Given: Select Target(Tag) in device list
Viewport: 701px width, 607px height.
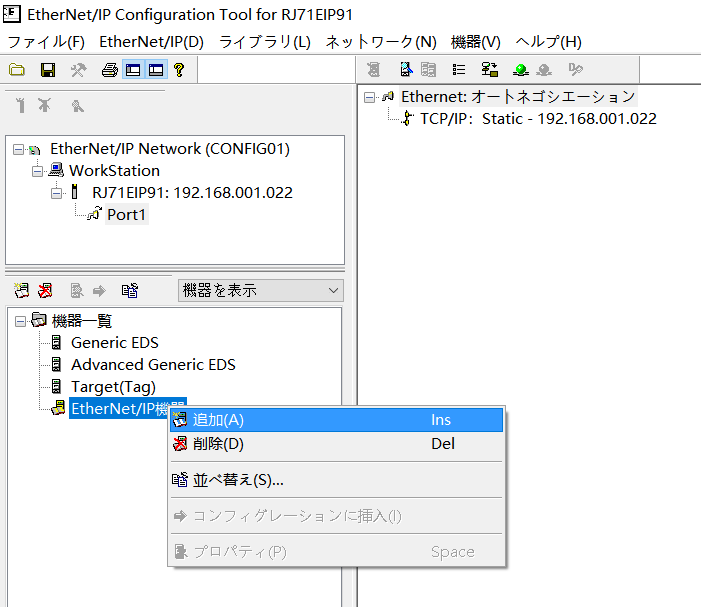Looking at the screenshot, I should (114, 387).
